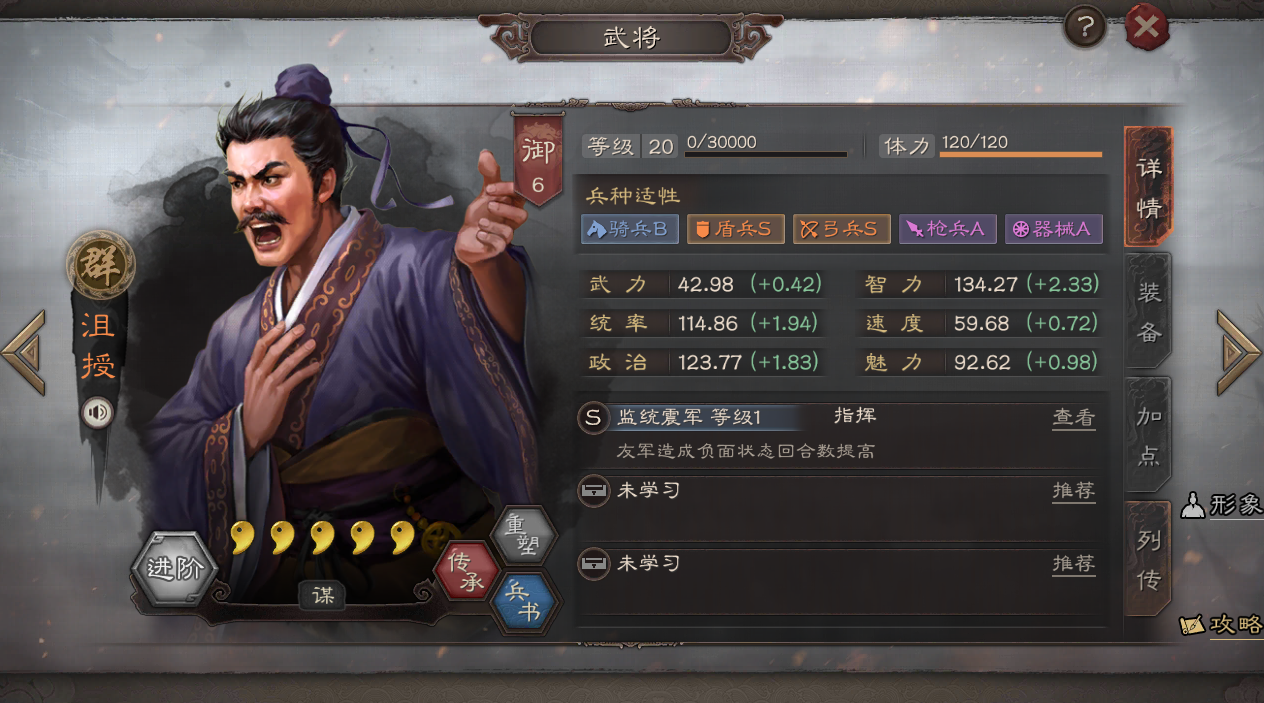Click the first 推荐 link
The height and width of the screenshot is (703, 1264).
1074,491
